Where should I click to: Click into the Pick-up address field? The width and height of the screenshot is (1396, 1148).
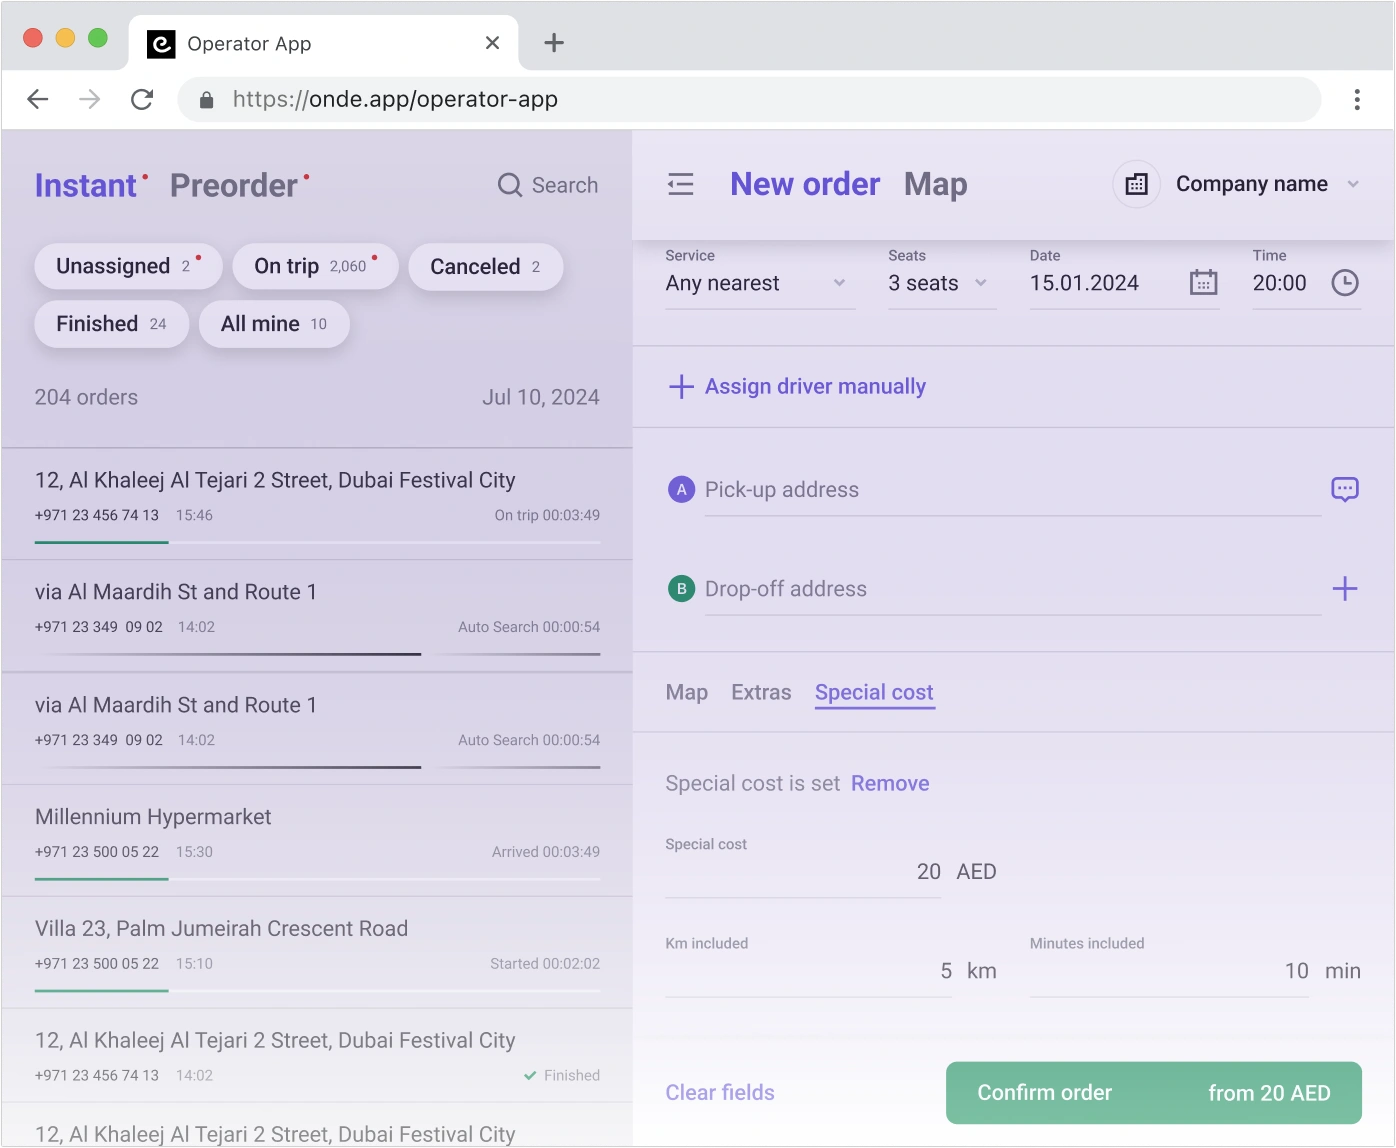click(1010, 490)
